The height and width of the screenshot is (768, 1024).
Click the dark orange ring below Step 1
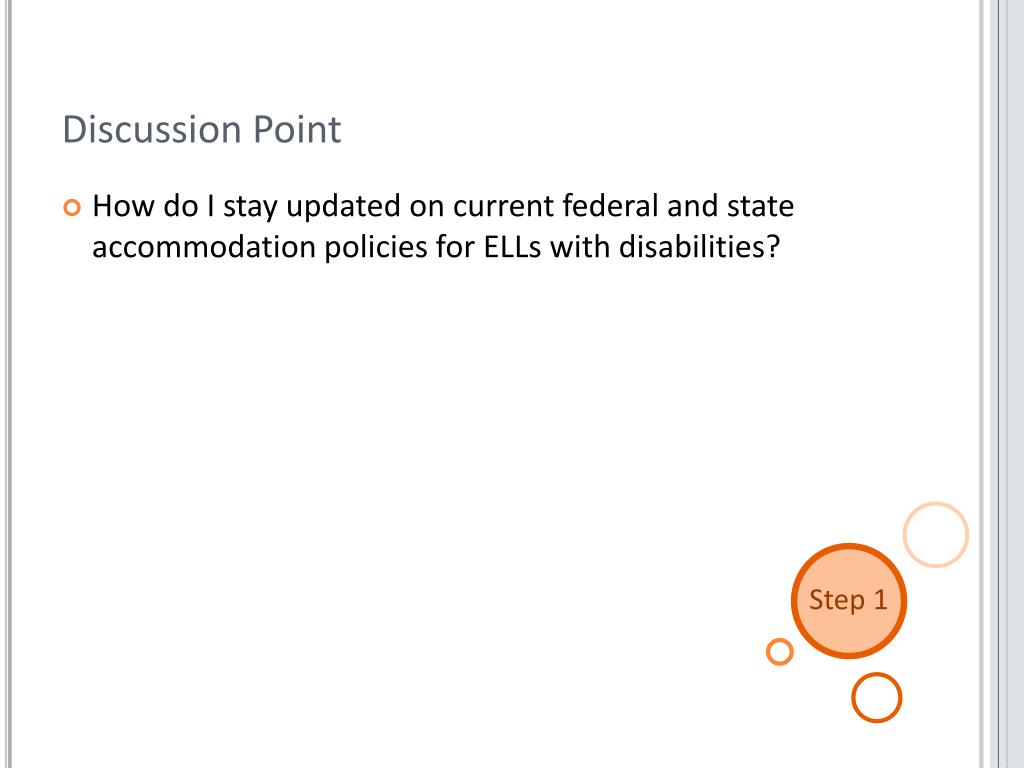pyautogui.click(x=876, y=697)
